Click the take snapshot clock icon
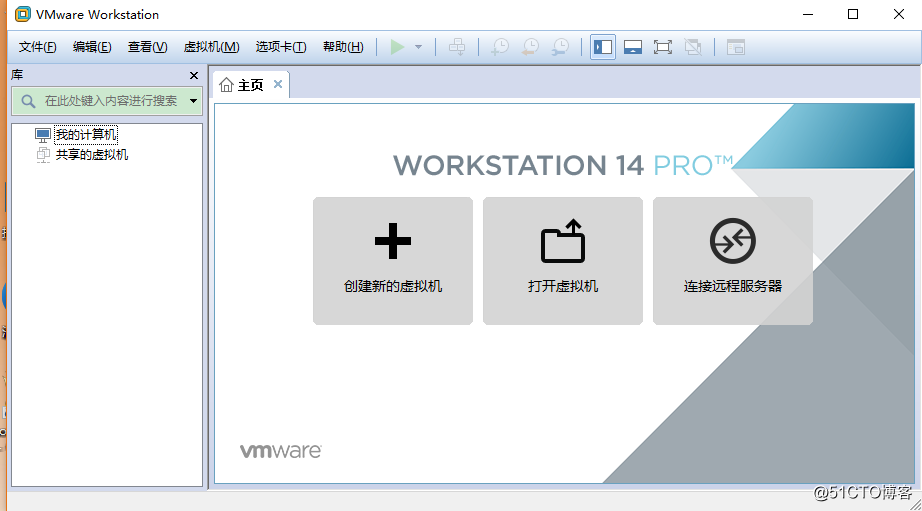The height and width of the screenshot is (511, 922). tap(500, 47)
